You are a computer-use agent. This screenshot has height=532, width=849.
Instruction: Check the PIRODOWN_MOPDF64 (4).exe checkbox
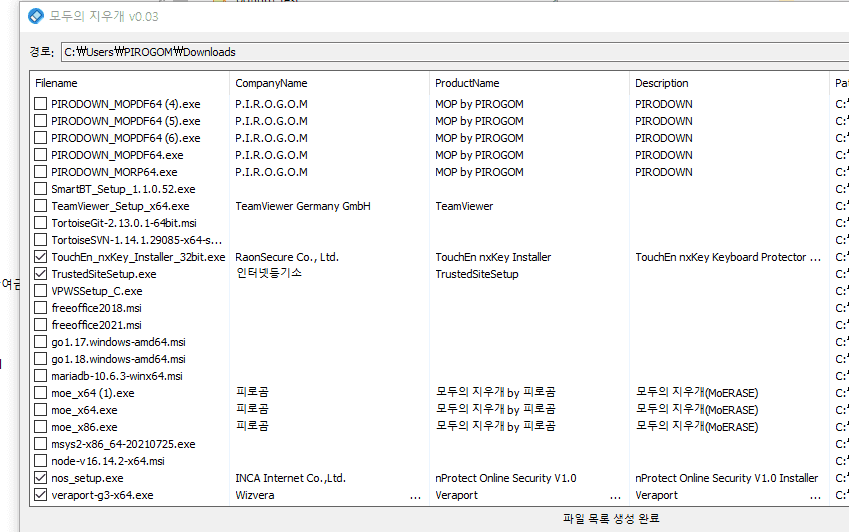point(41,103)
